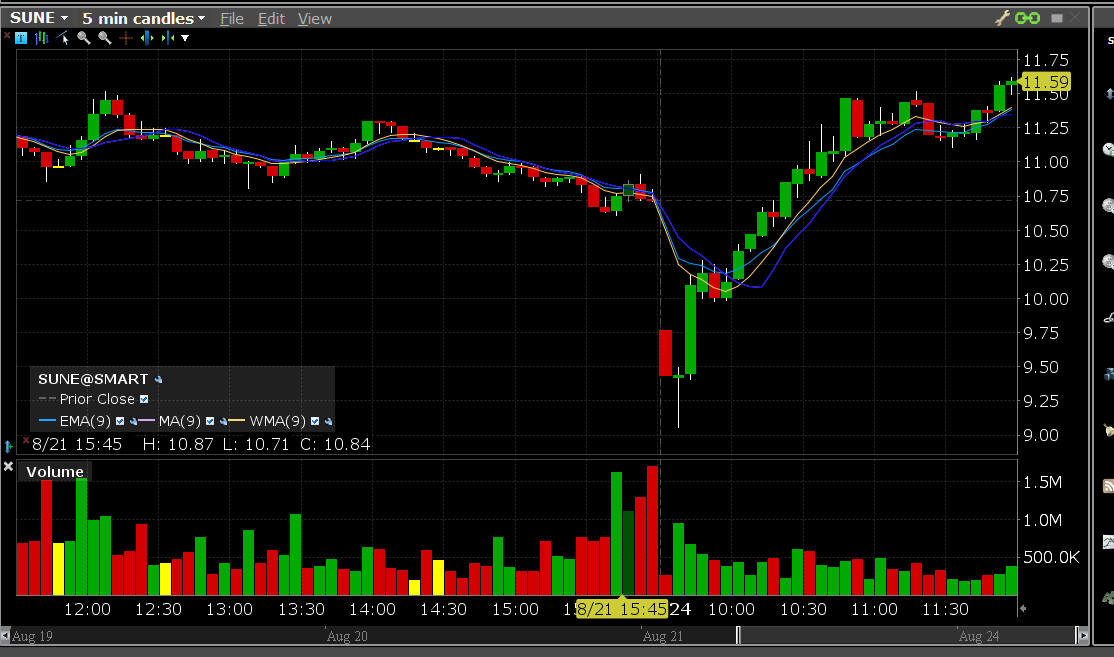
Task: Click the second magnifying glass zoom icon
Action: [104, 38]
